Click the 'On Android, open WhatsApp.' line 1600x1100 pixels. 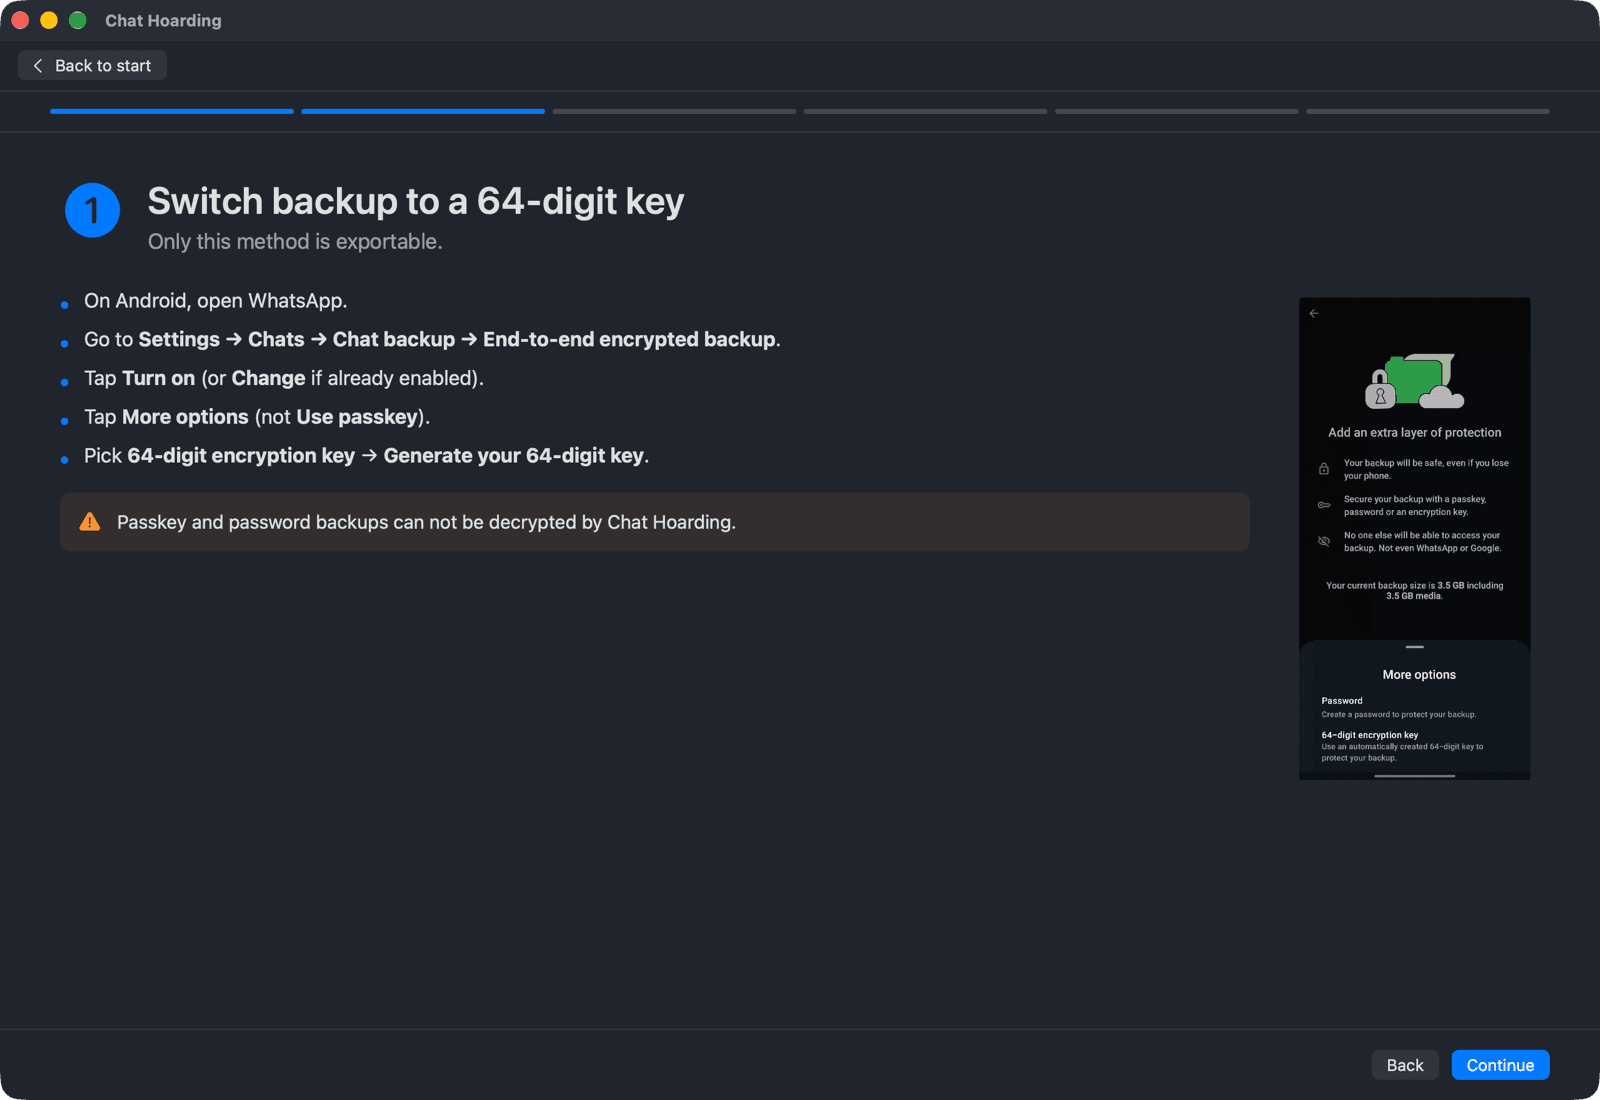click(x=216, y=301)
